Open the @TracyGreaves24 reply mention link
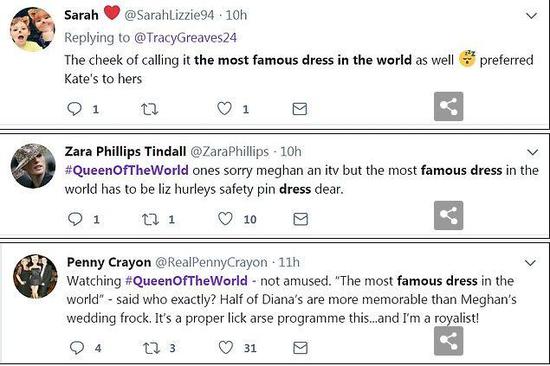 click(186, 38)
